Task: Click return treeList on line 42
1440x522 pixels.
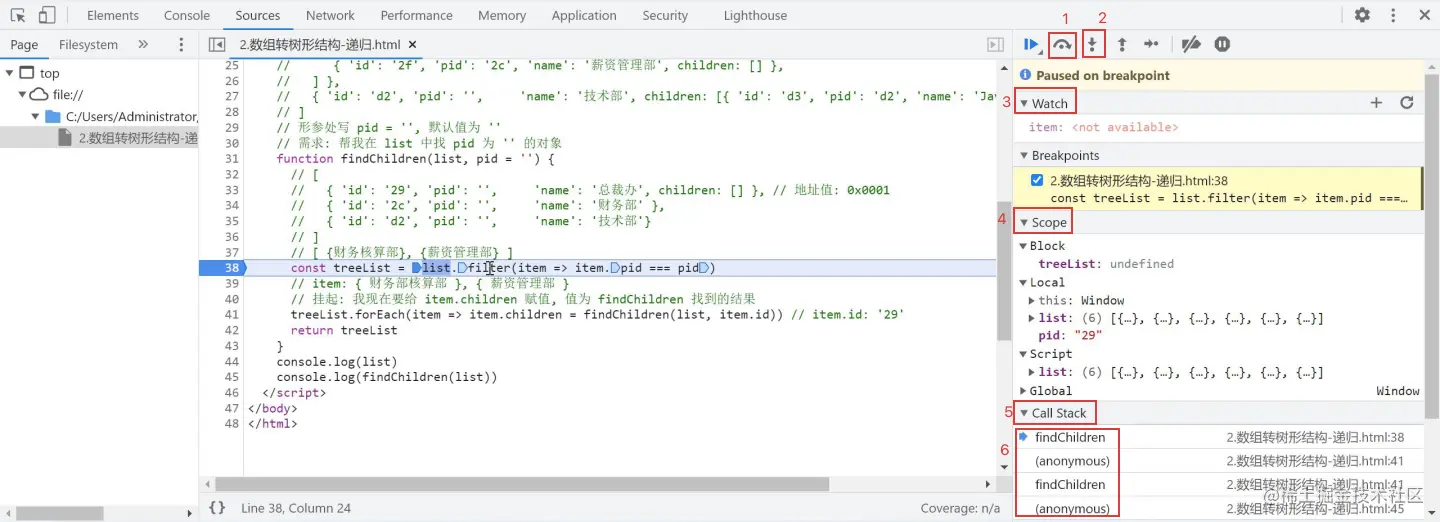Action: [x=344, y=331]
